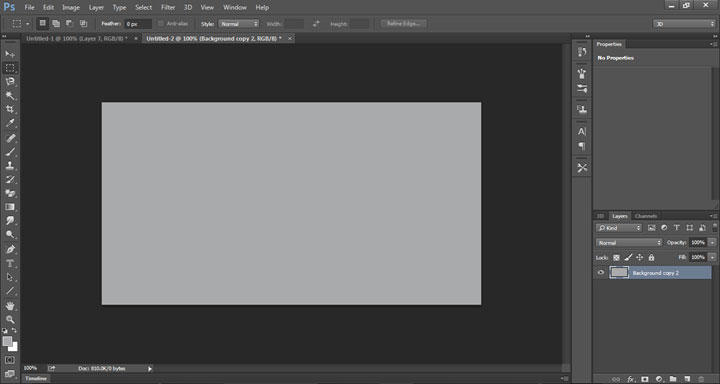
Task: Toggle Lock position
Action: [640, 258]
